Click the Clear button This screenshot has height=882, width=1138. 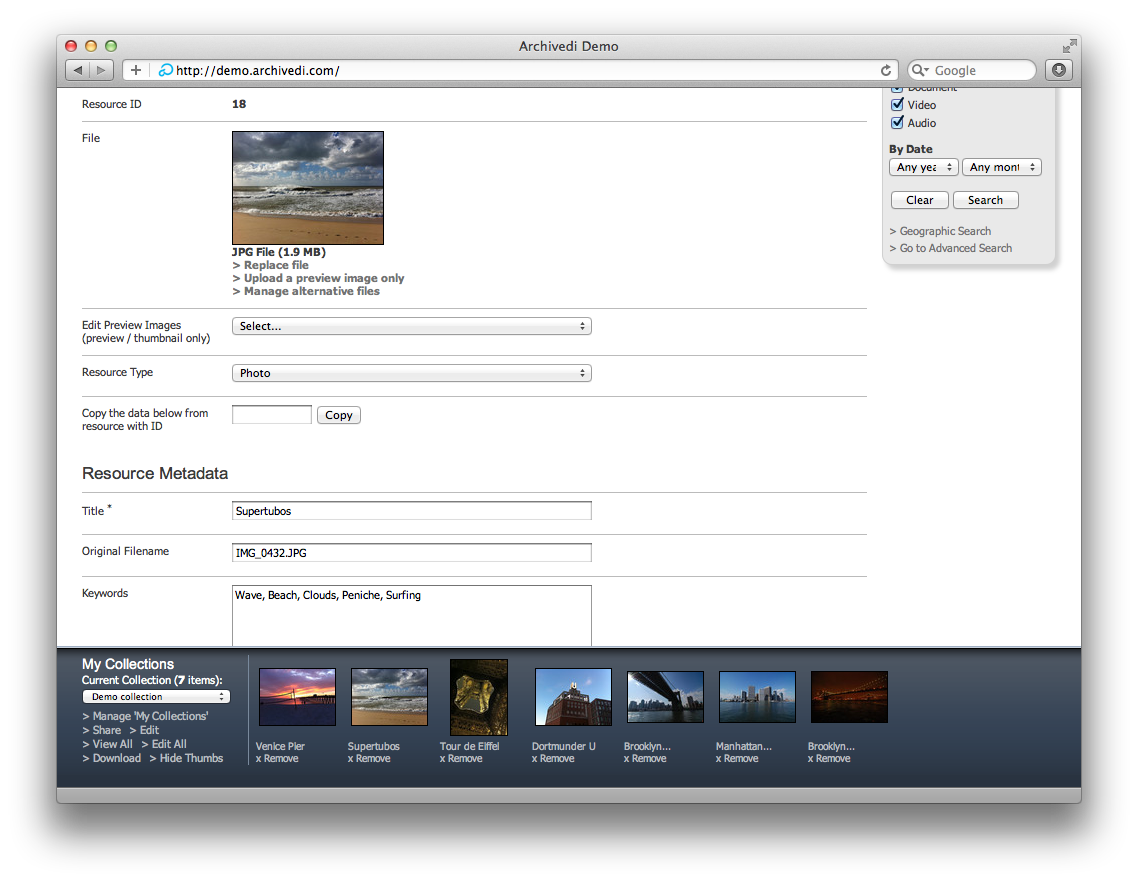pyautogui.click(x=920, y=200)
